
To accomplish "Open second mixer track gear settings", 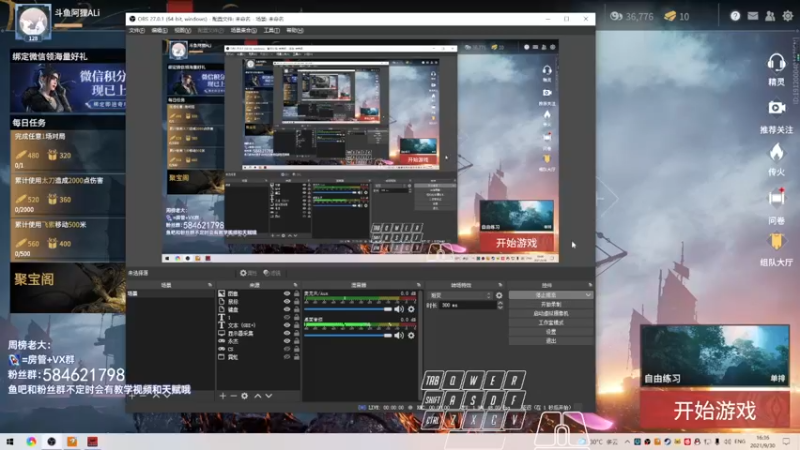I will (x=411, y=335).
